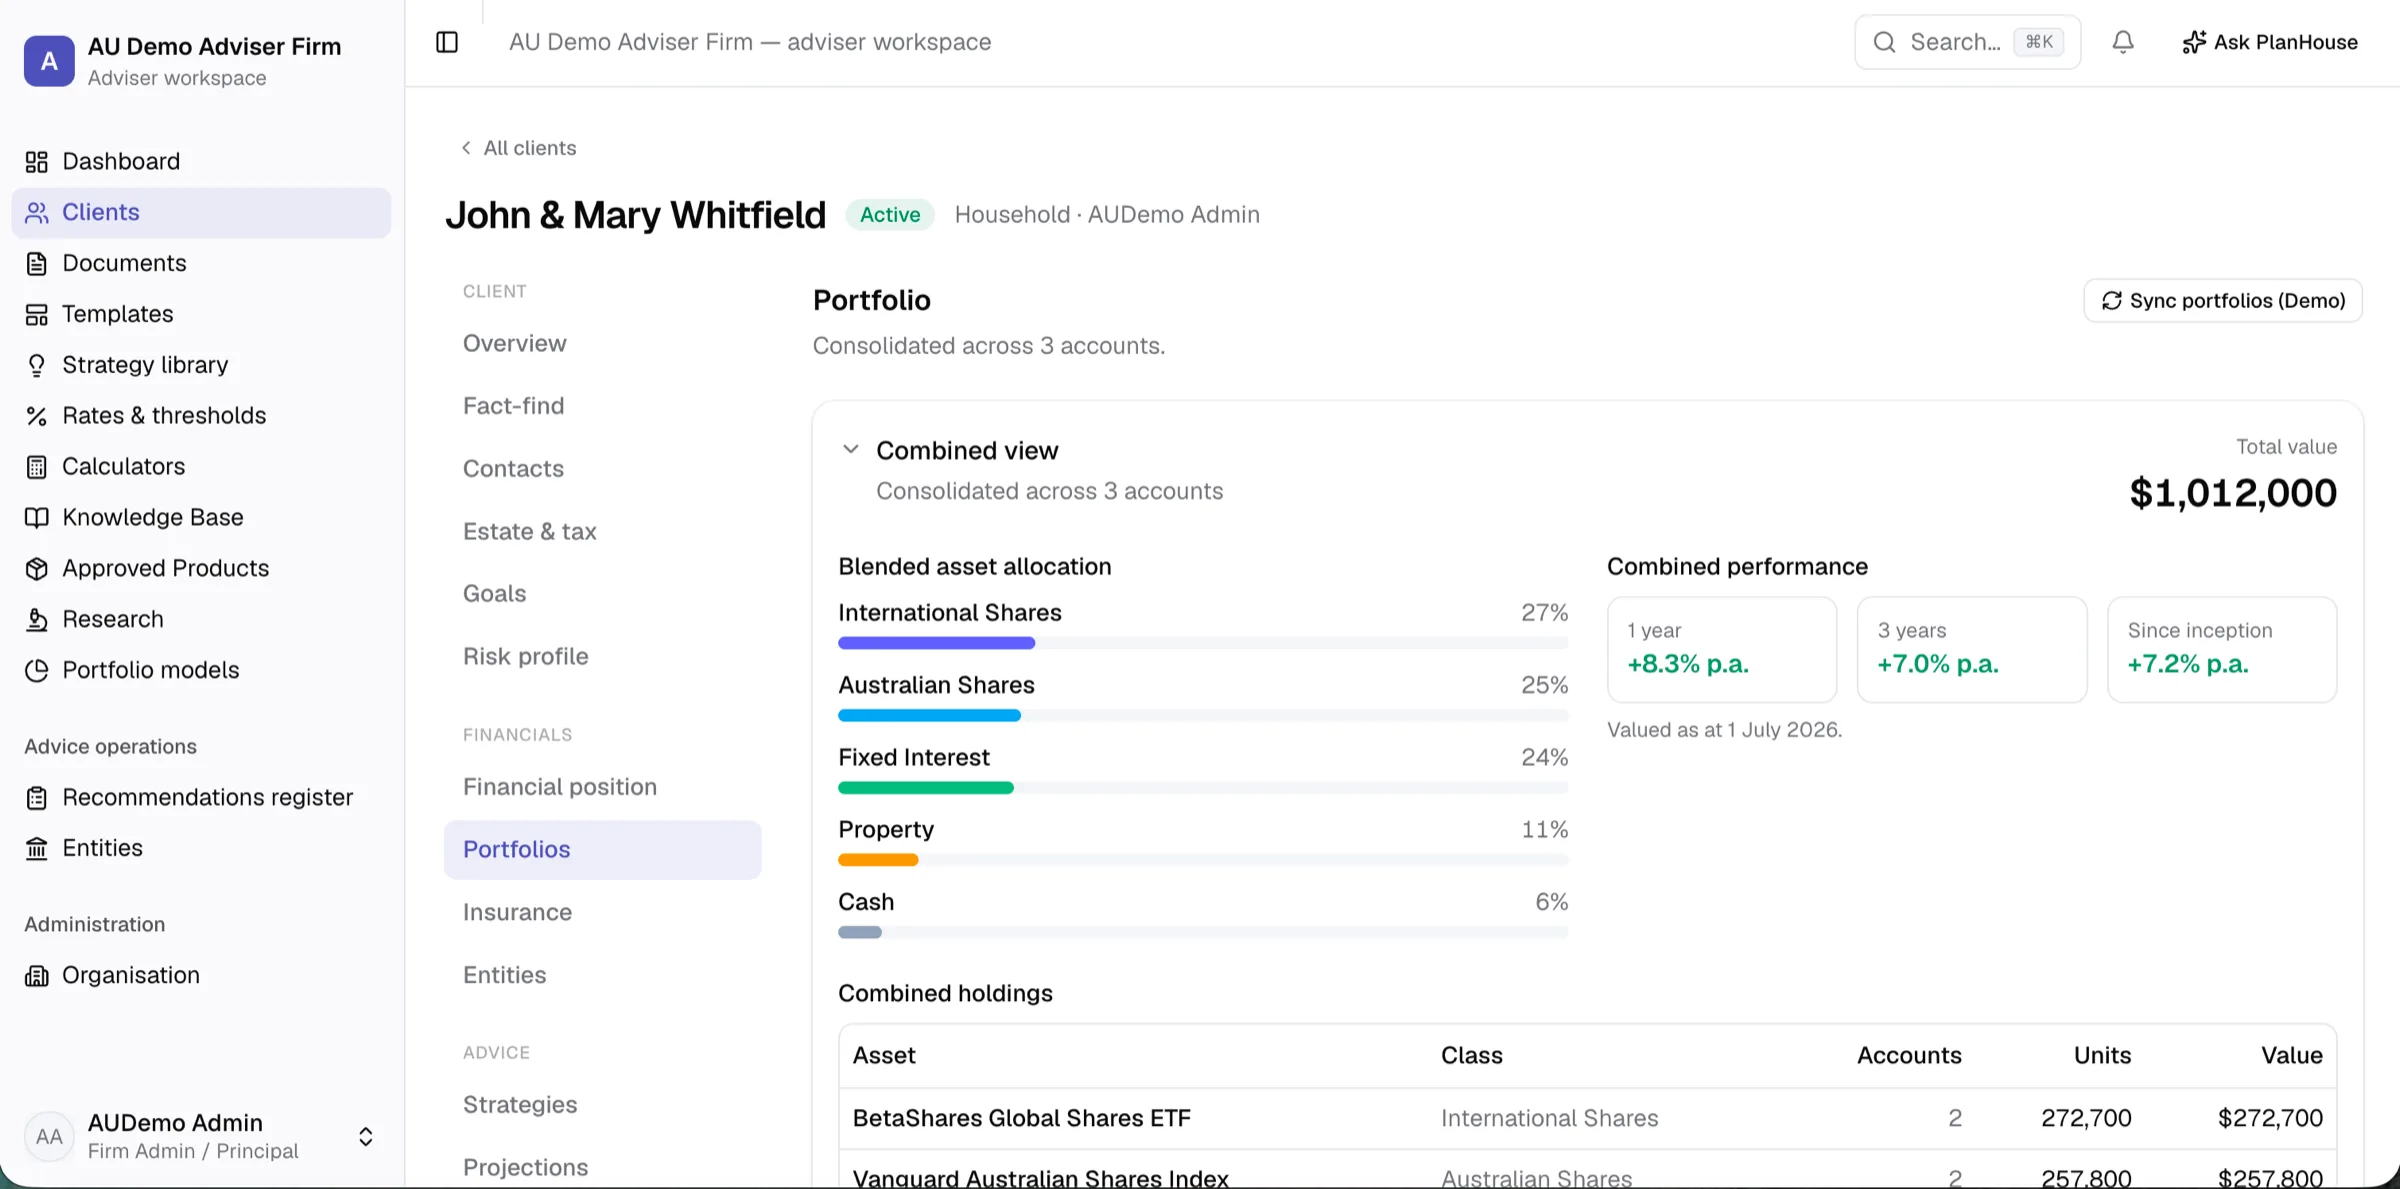Open Dashboard in the sidebar
Viewport: 2400px width, 1189px height.
click(x=201, y=161)
